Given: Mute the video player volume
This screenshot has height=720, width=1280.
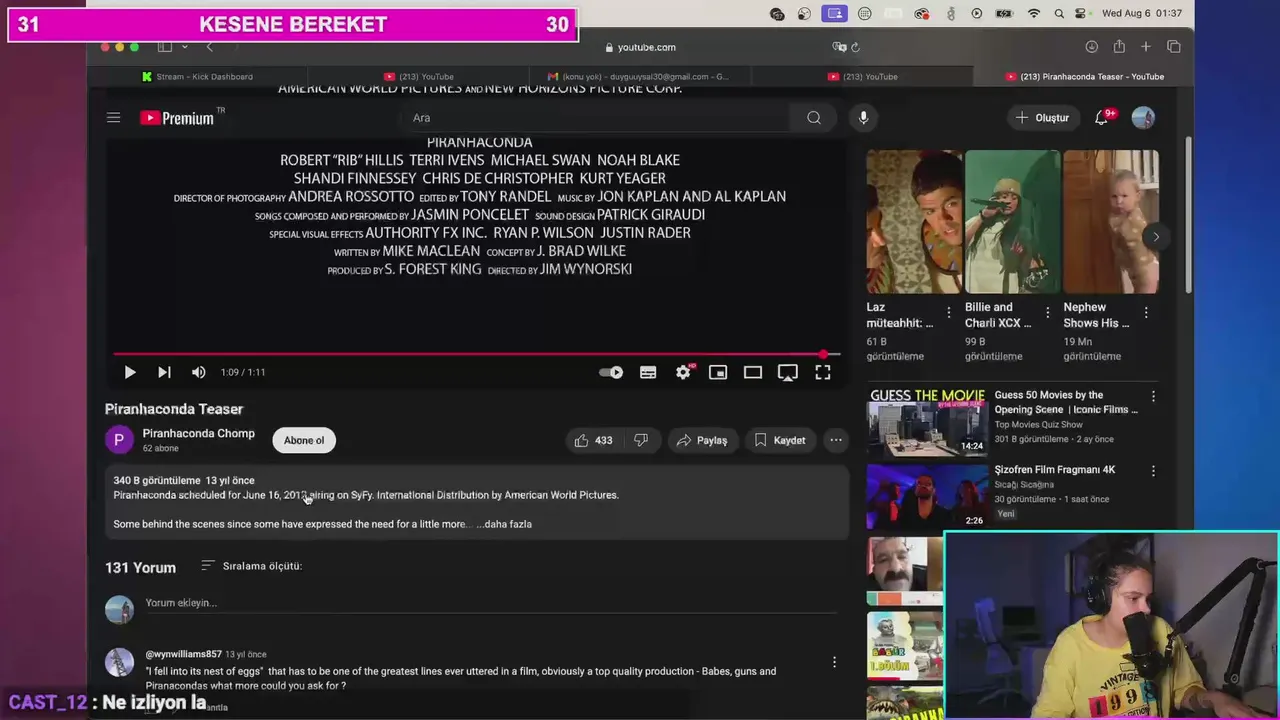Looking at the screenshot, I should click(x=198, y=372).
